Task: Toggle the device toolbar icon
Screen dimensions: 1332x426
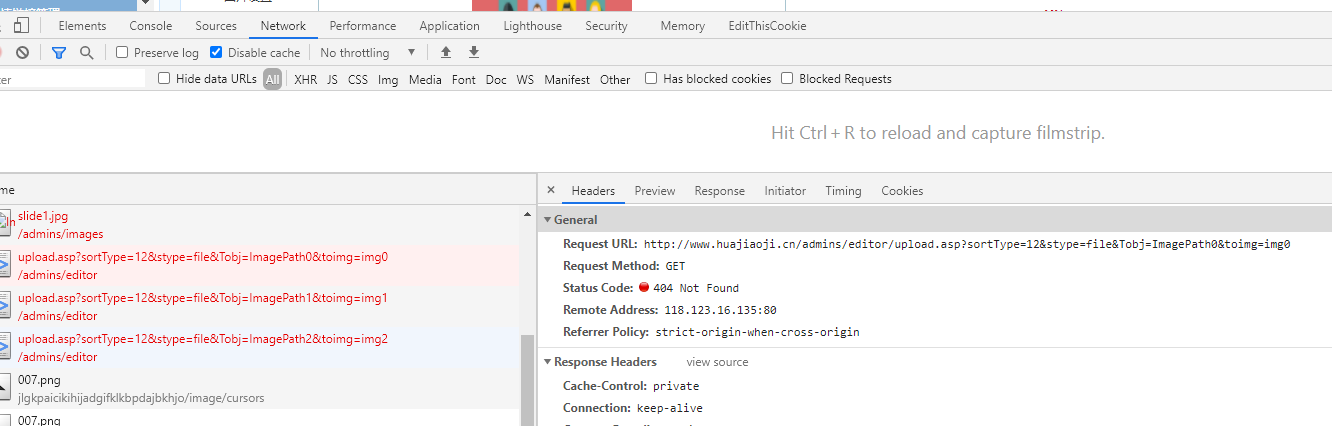Action: click(21, 26)
